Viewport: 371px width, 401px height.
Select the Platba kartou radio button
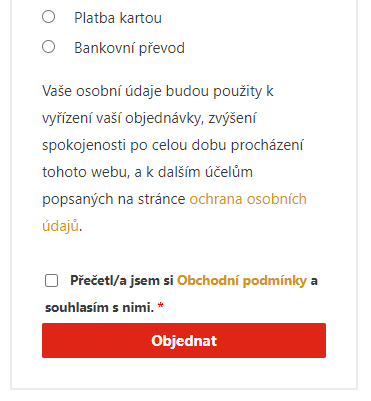tap(49, 17)
